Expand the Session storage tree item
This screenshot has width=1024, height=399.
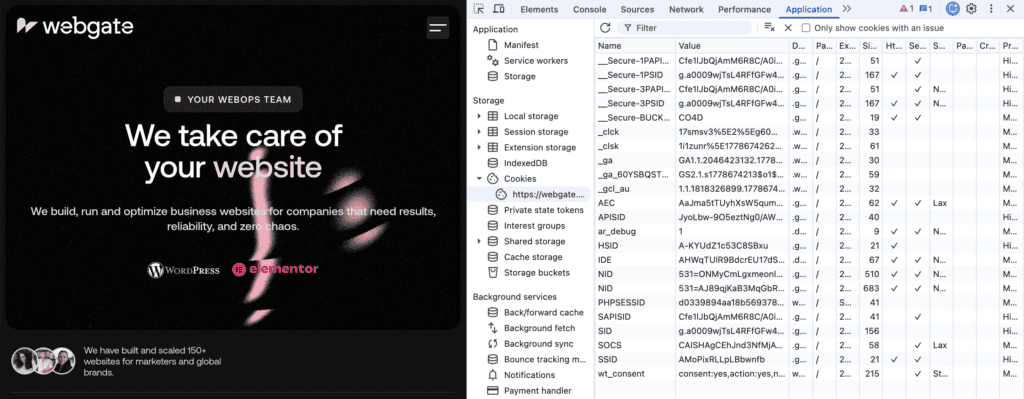[479, 132]
